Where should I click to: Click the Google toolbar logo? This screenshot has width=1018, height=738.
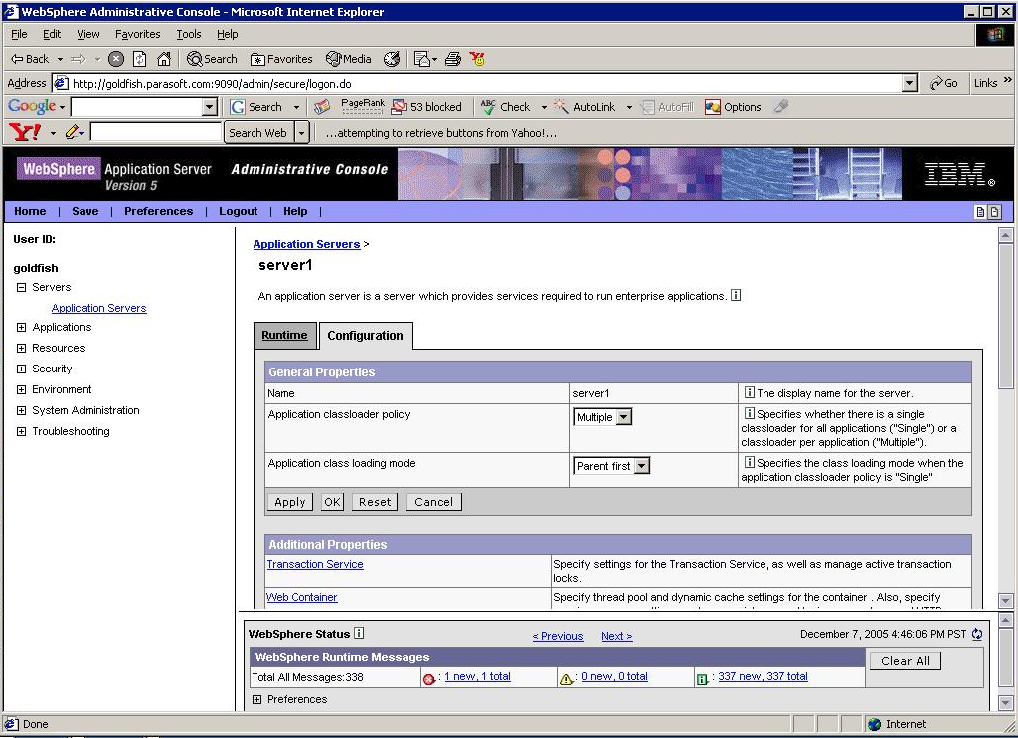click(32, 106)
